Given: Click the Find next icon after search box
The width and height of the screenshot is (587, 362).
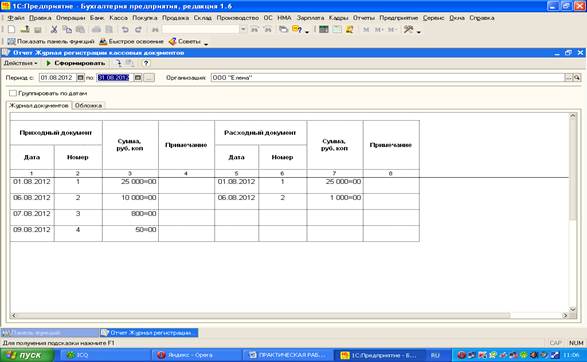Looking at the screenshot, I should click(255, 29).
